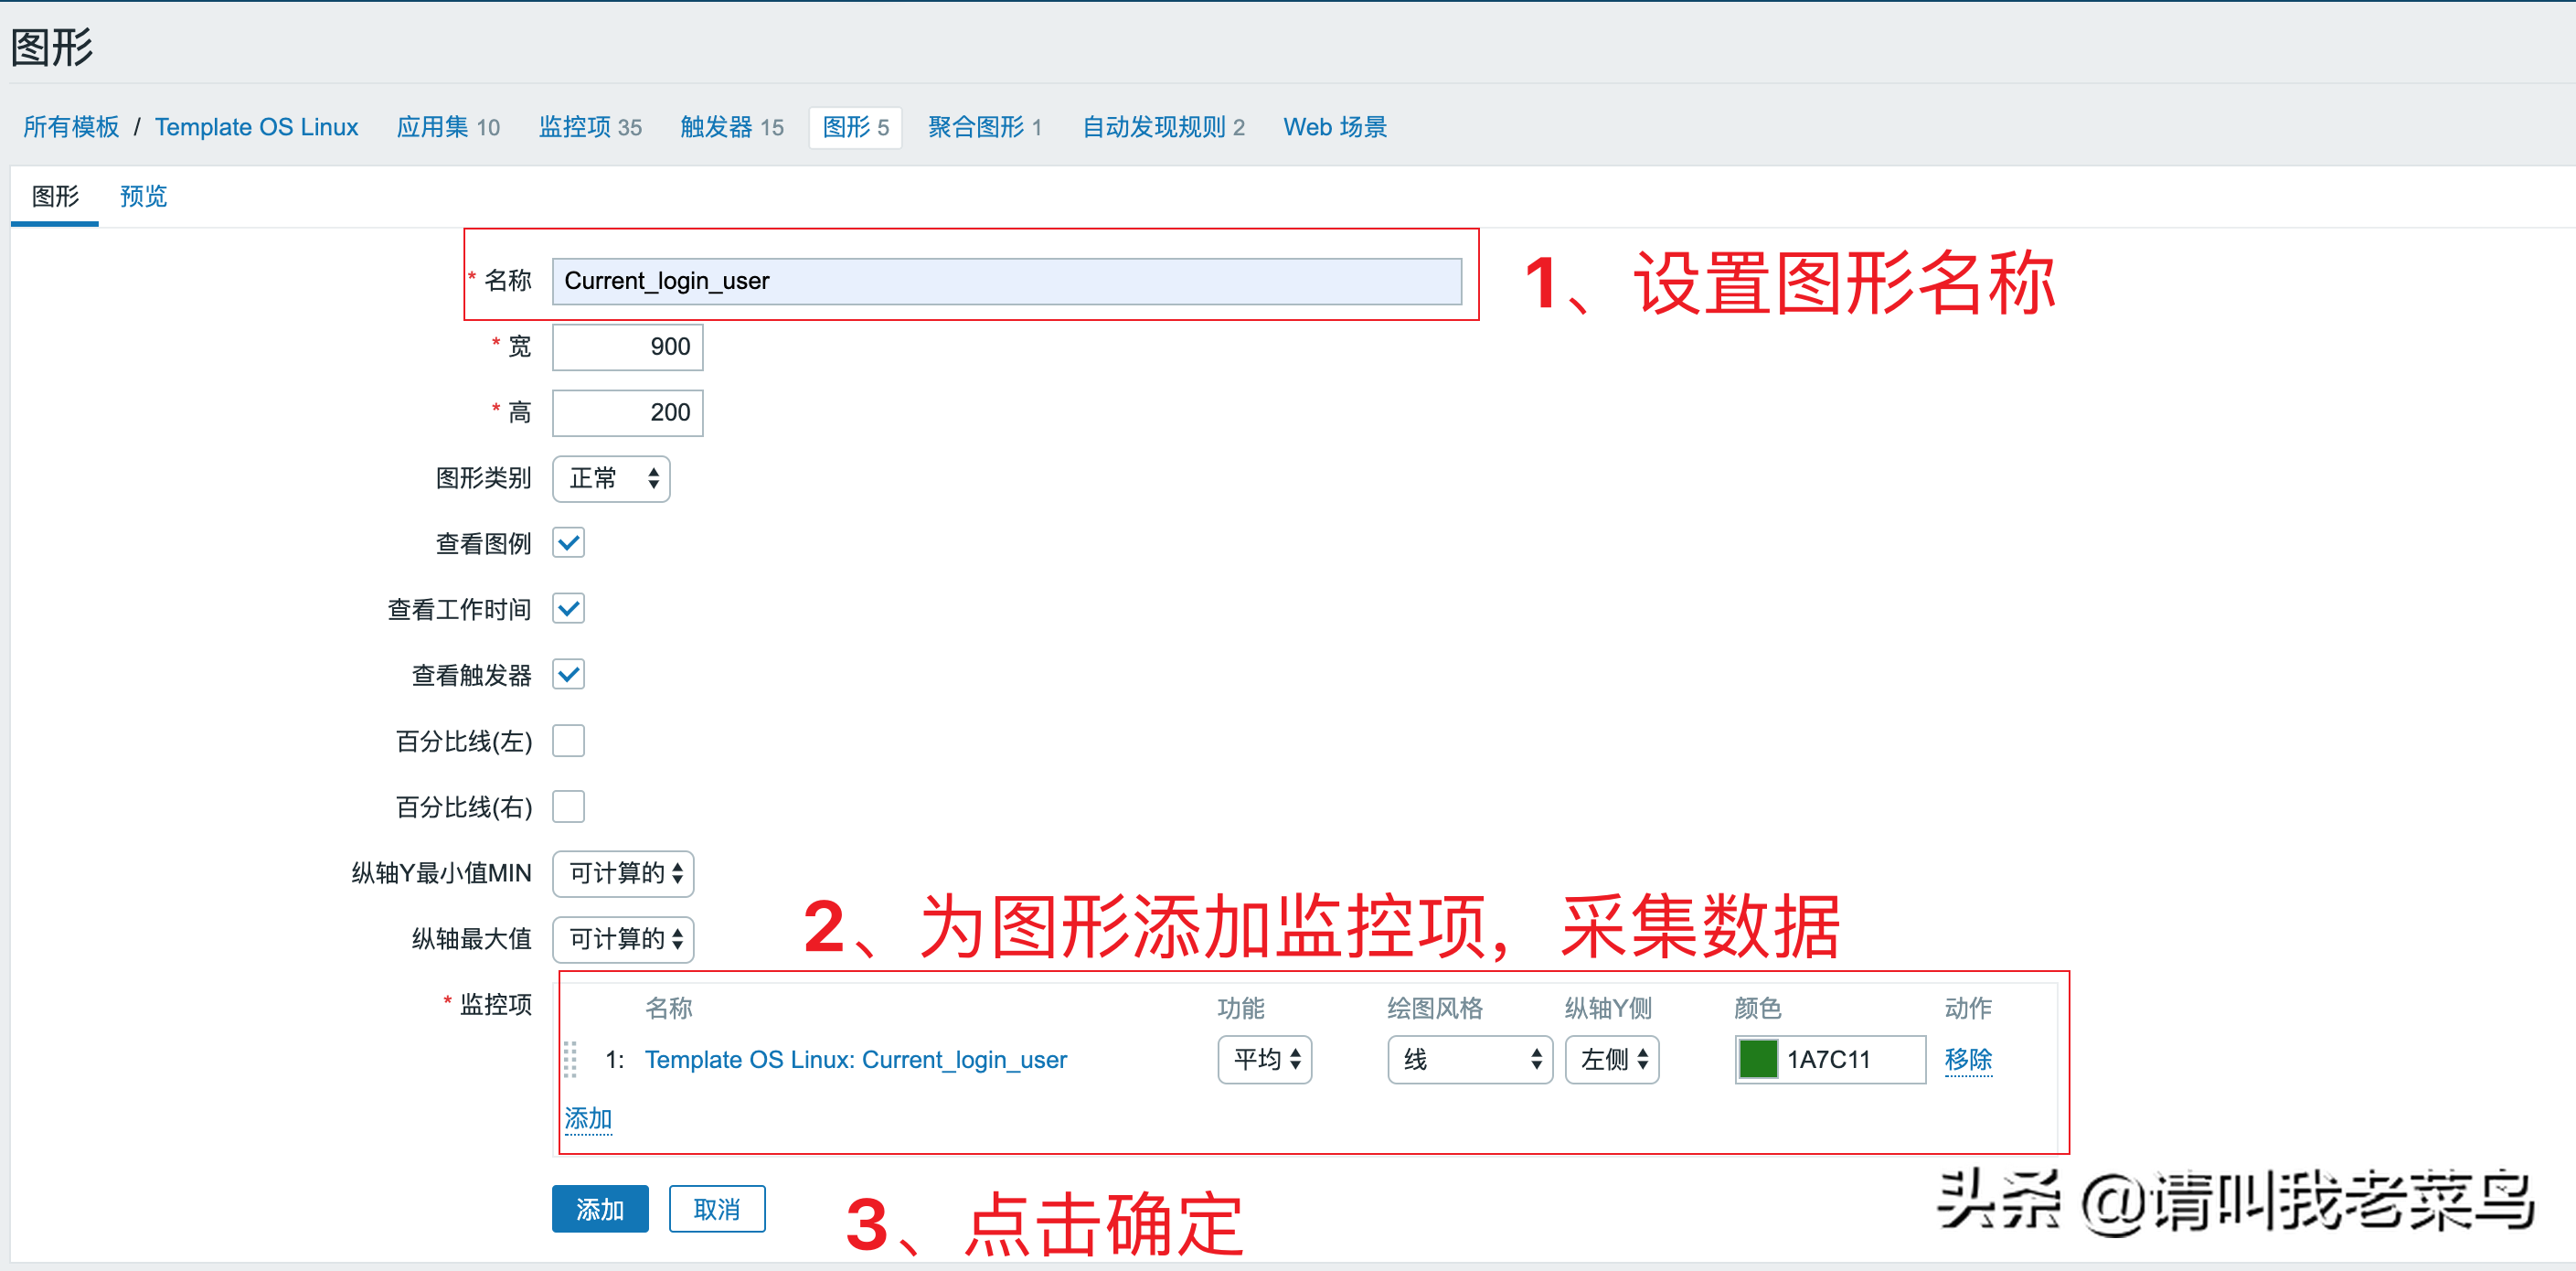Click the drag handle beside item 1
The width and height of the screenshot is (2576, 1271).
[571, 1060]
